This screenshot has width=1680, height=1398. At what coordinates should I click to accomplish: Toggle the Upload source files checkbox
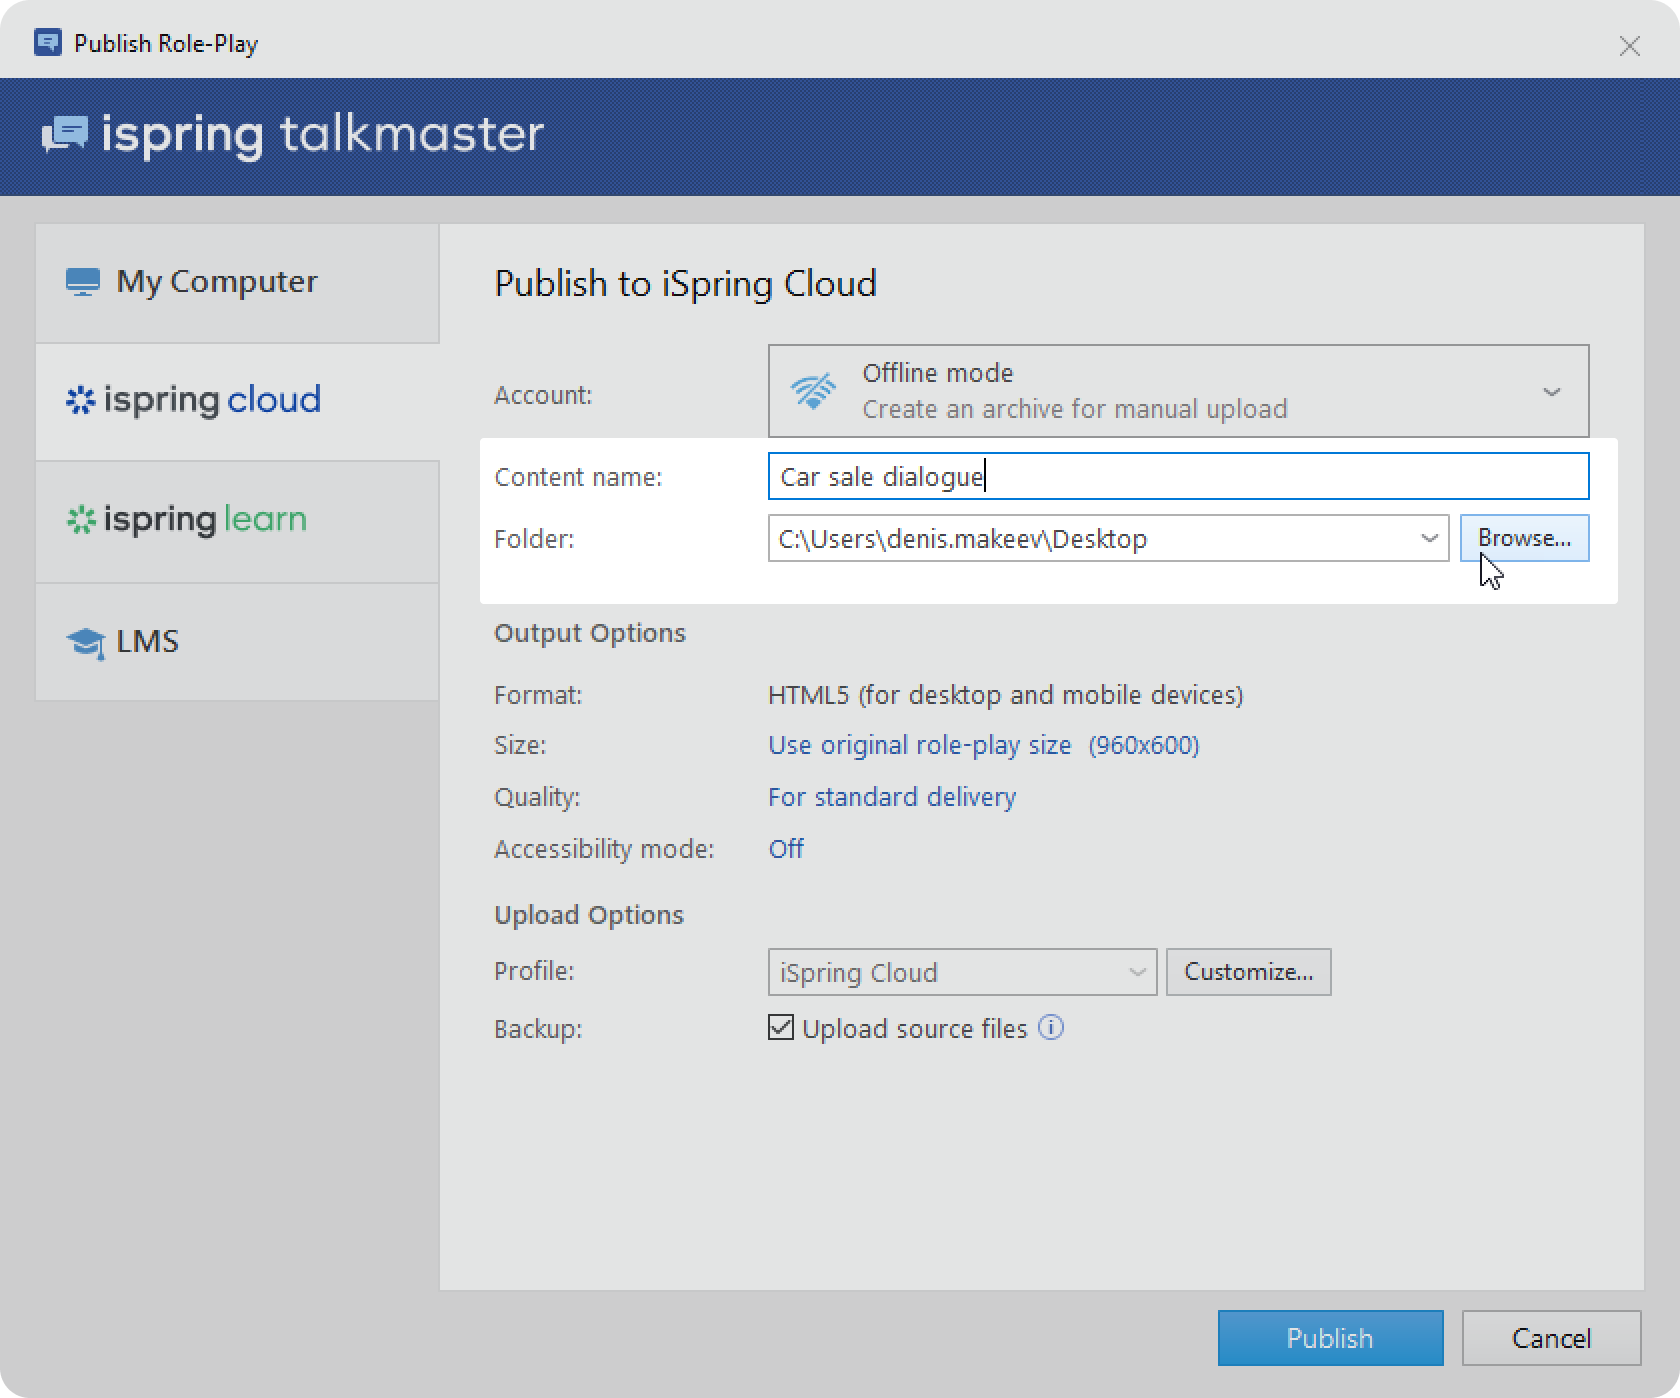(781, 1027)
